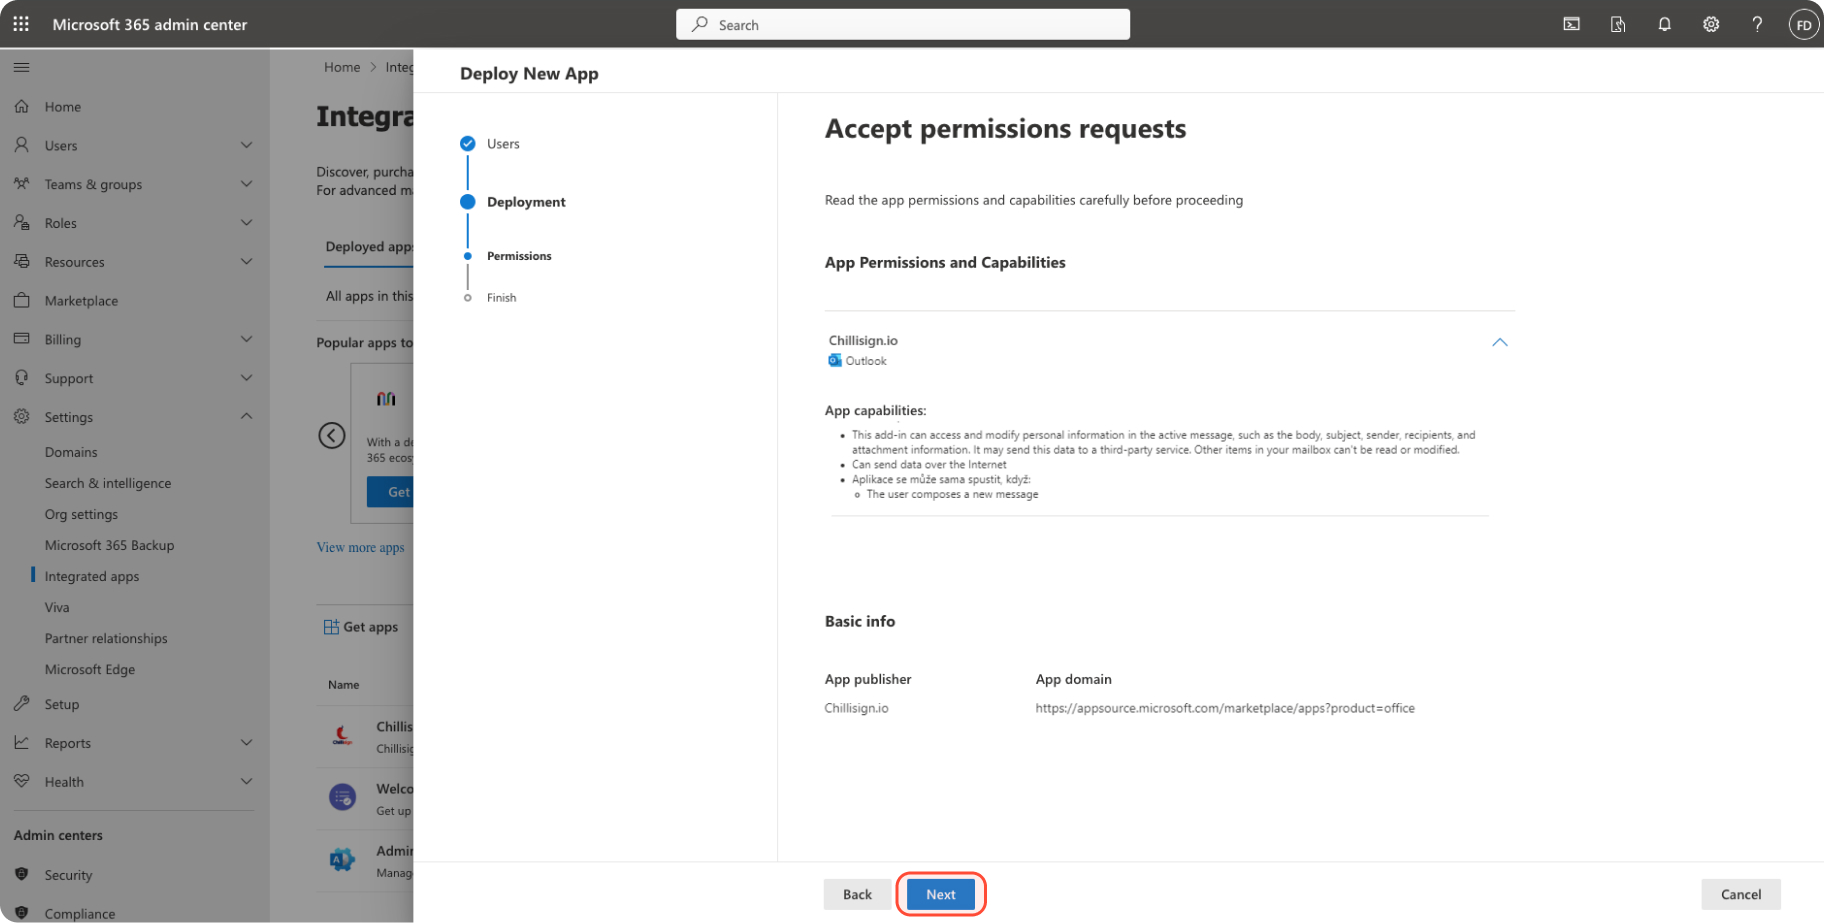Expand the Billing chevron

tap(246, 339)
